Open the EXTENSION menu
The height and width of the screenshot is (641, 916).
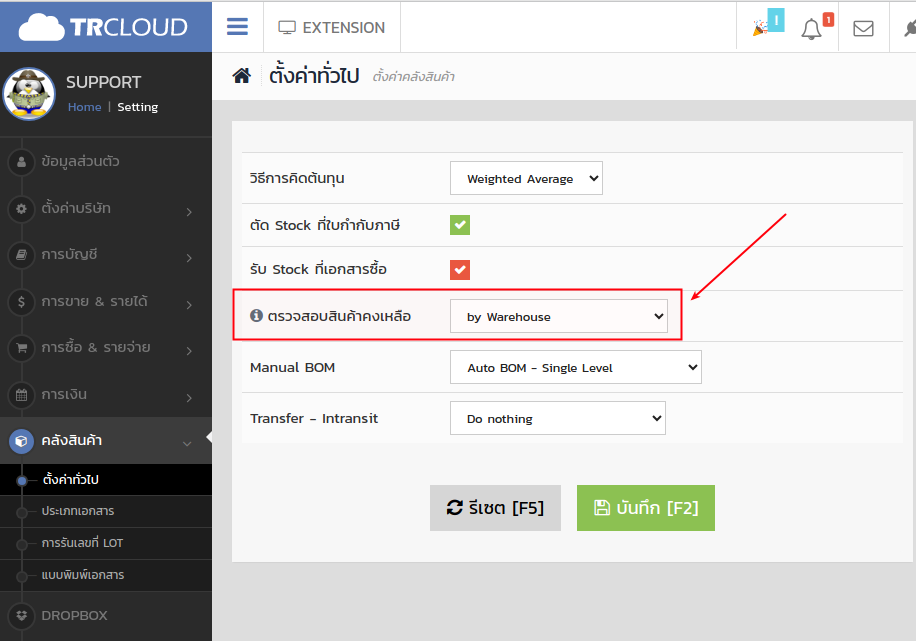332,27
